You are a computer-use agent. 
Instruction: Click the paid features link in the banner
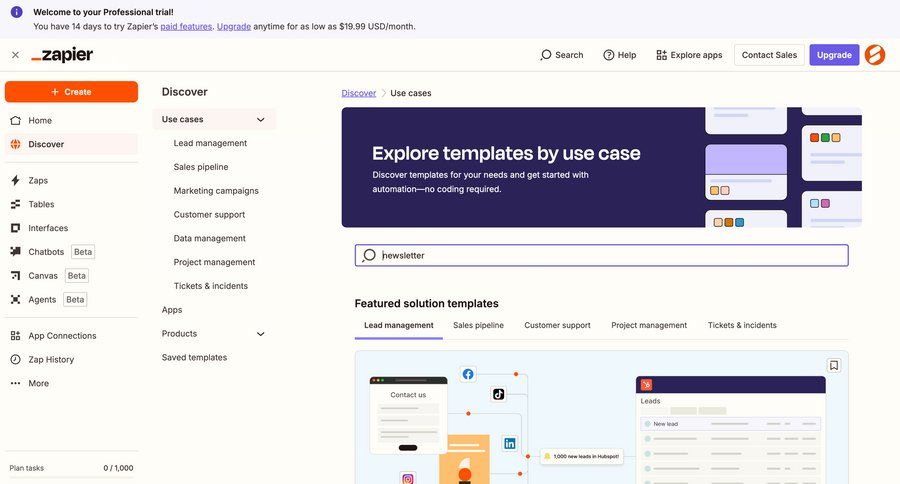coord(186,26)
